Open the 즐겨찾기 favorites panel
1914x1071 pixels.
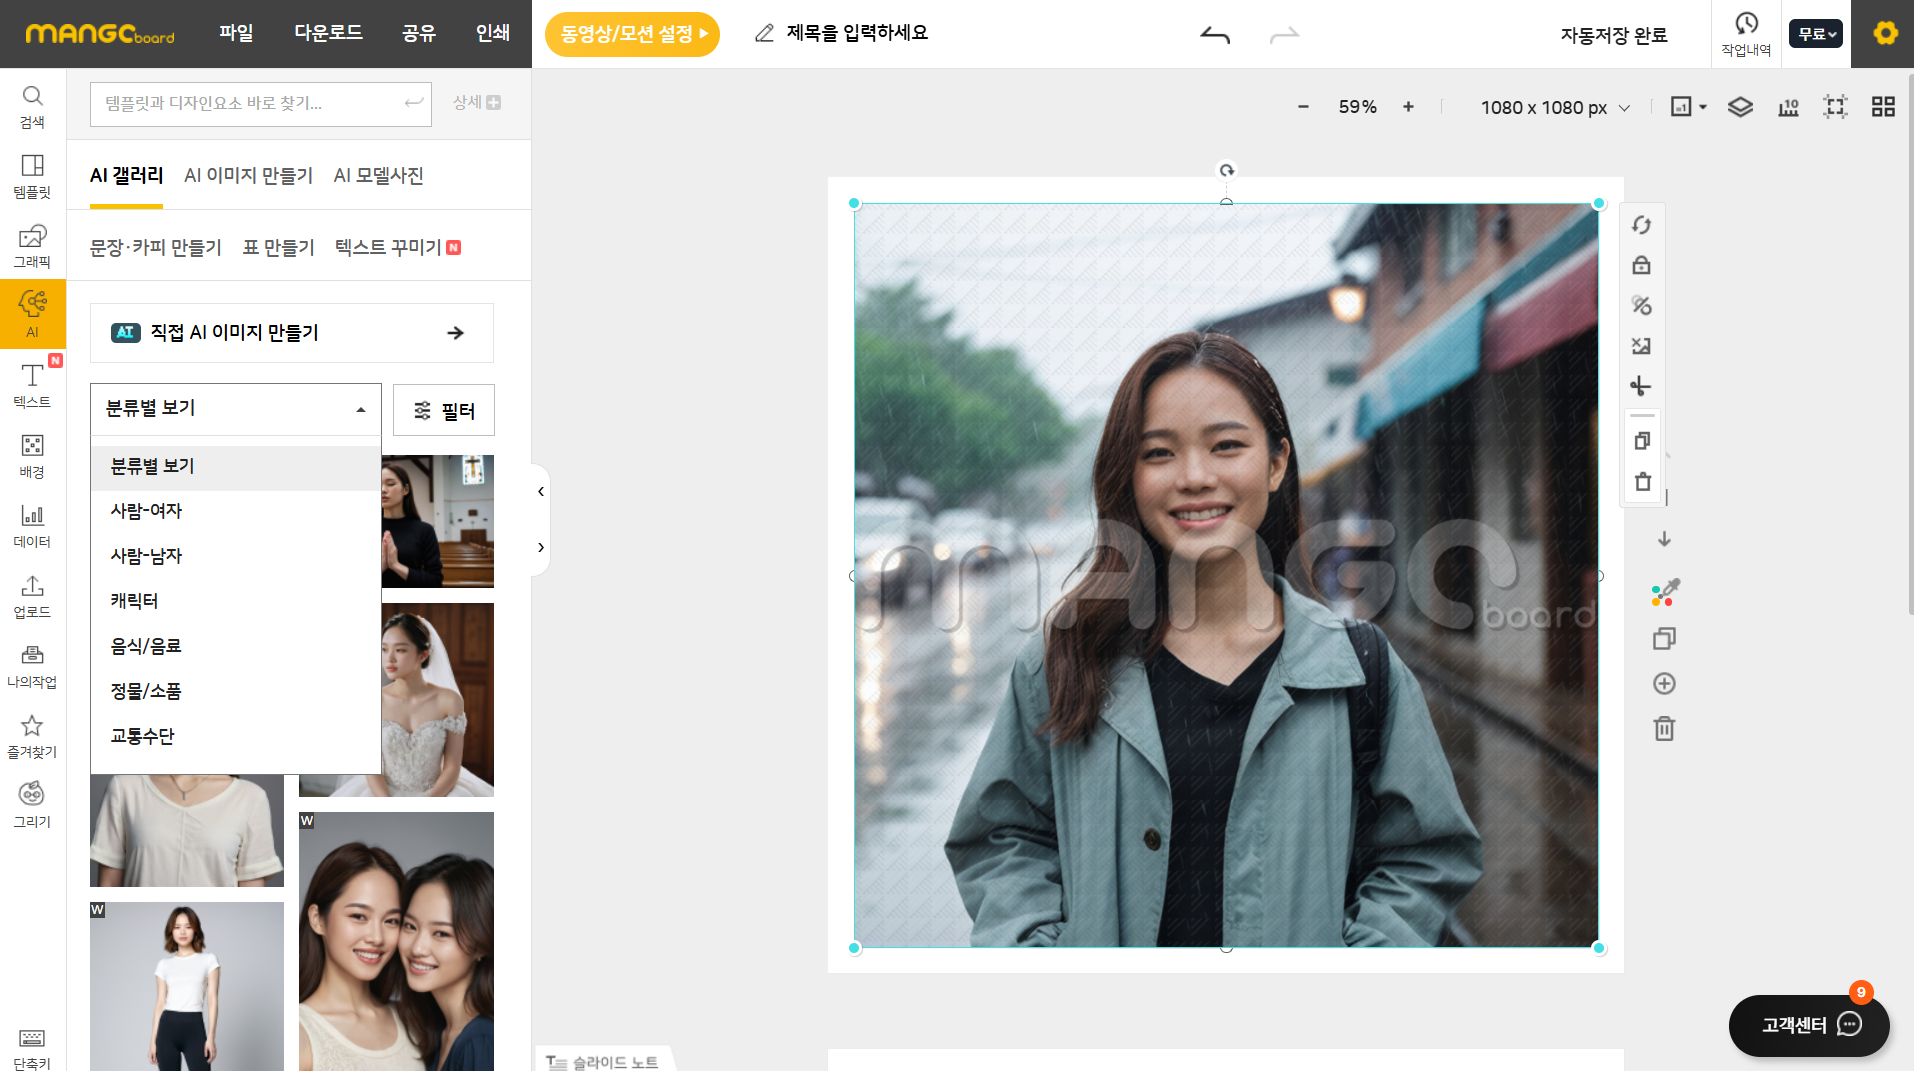click(x=32, y=736)
